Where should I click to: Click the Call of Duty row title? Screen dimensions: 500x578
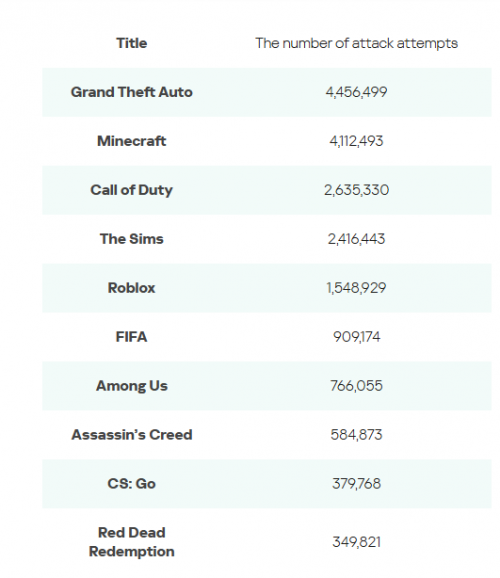tap(132, 190)
